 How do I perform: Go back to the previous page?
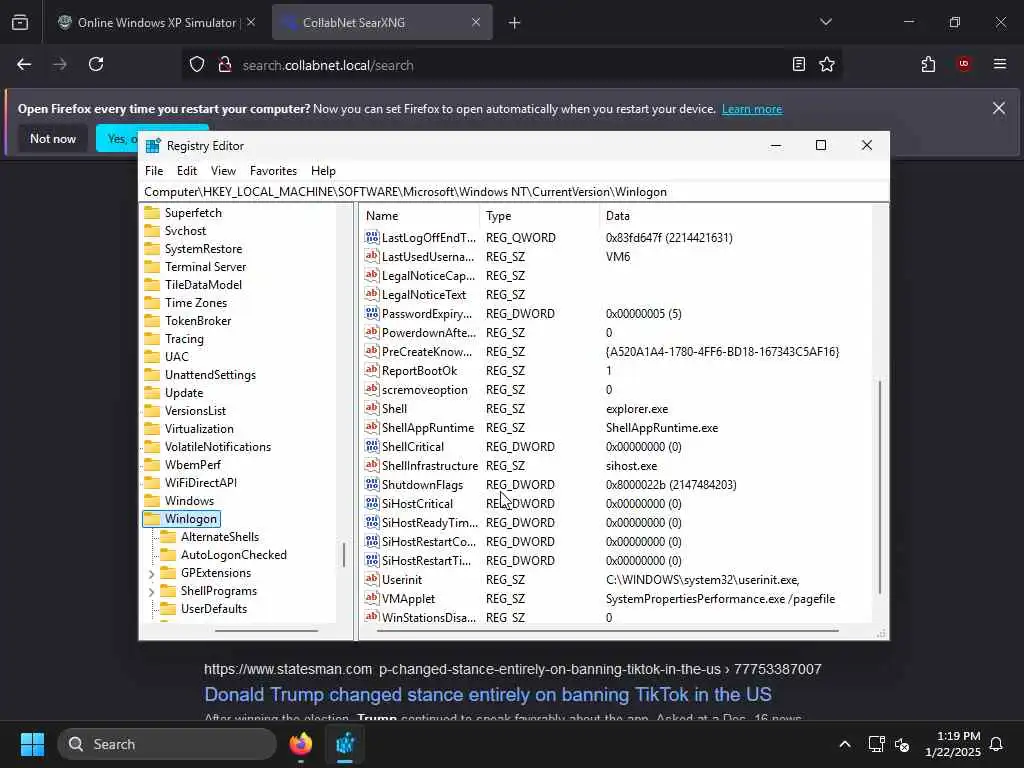tap(24, 64)
